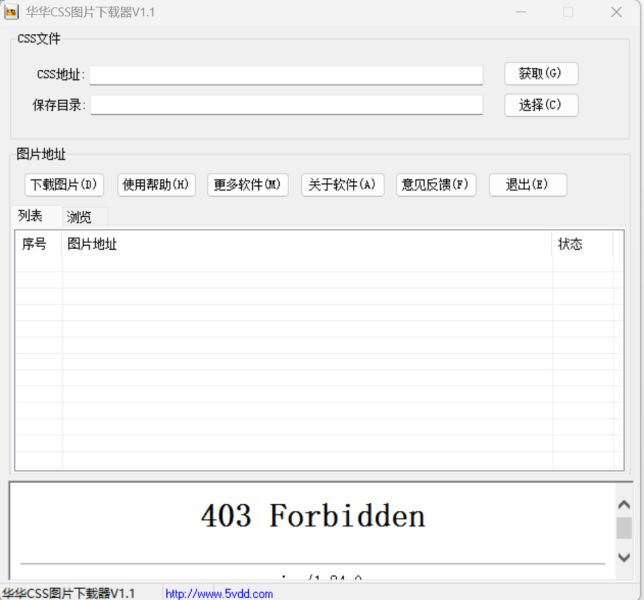This screenshot has width=644, height=600.
Task: Open 意见反馈(F) feedback
Action: [x=435, y=185]
